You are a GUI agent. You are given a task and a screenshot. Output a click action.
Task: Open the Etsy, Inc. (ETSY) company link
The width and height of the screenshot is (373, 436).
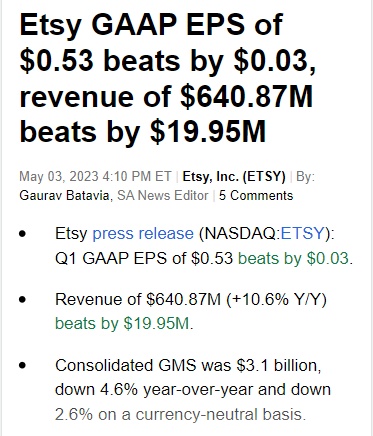[234, 177]
